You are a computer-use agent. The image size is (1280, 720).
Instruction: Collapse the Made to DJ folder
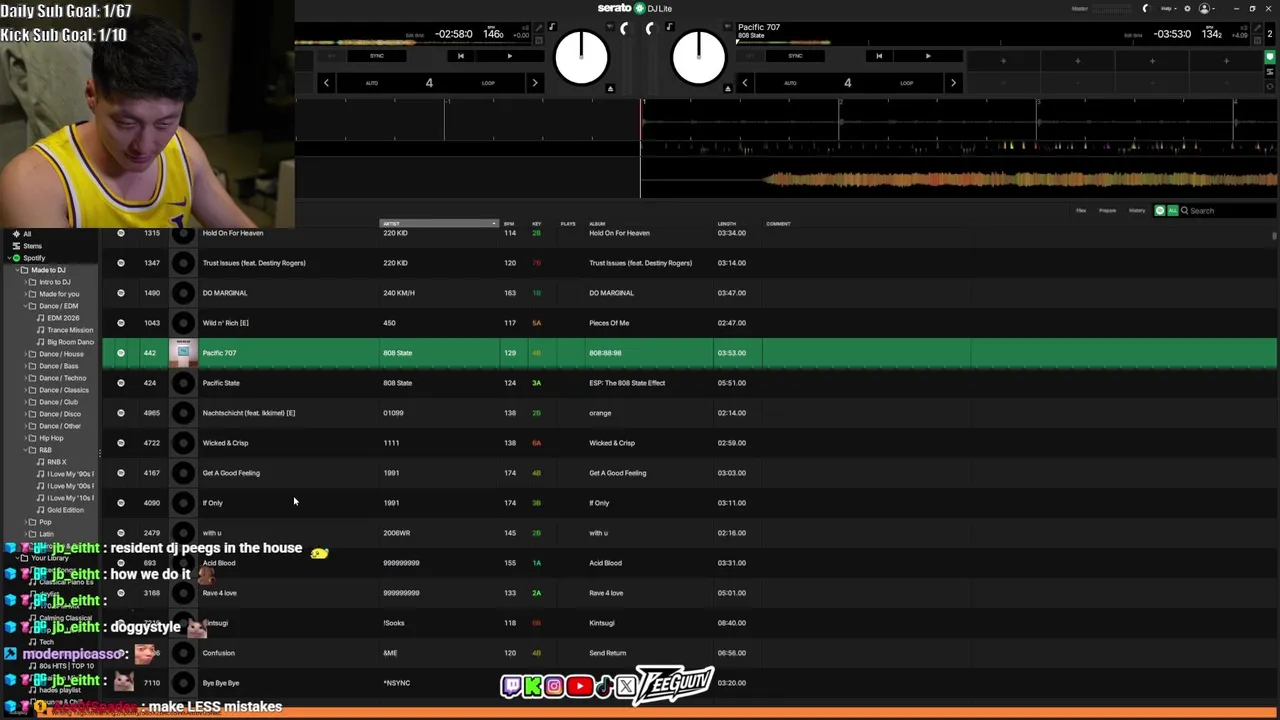[x=18, y=270]
